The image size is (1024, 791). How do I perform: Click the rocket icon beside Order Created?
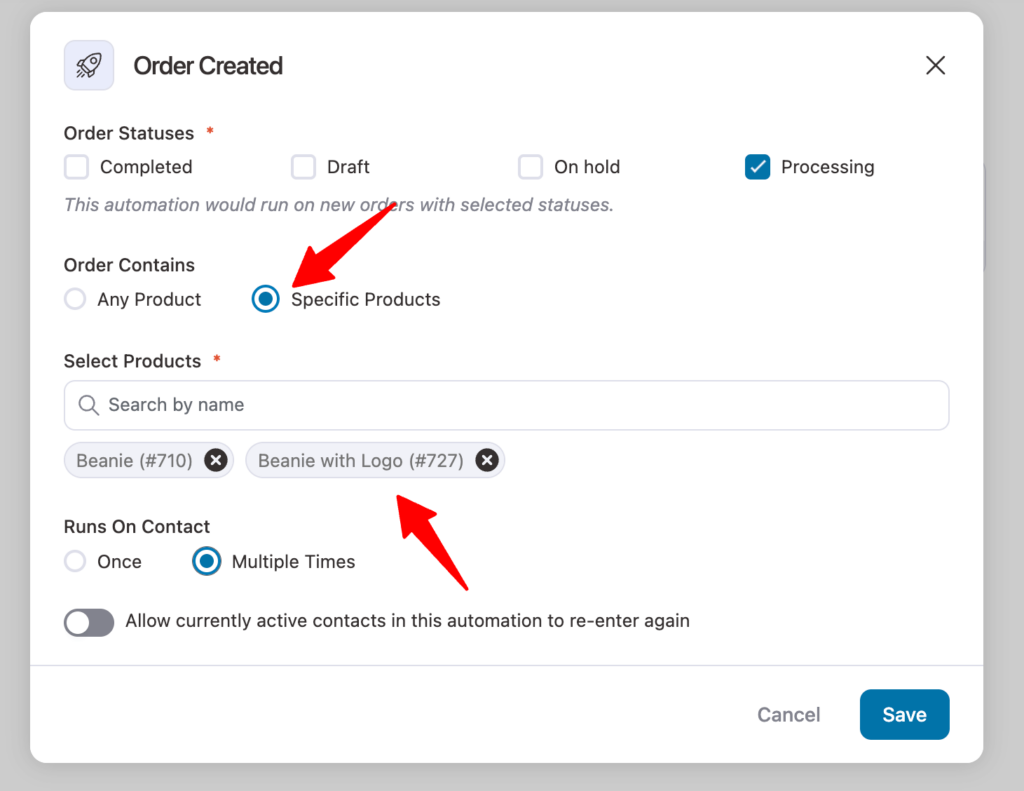[x=88, y=65]
